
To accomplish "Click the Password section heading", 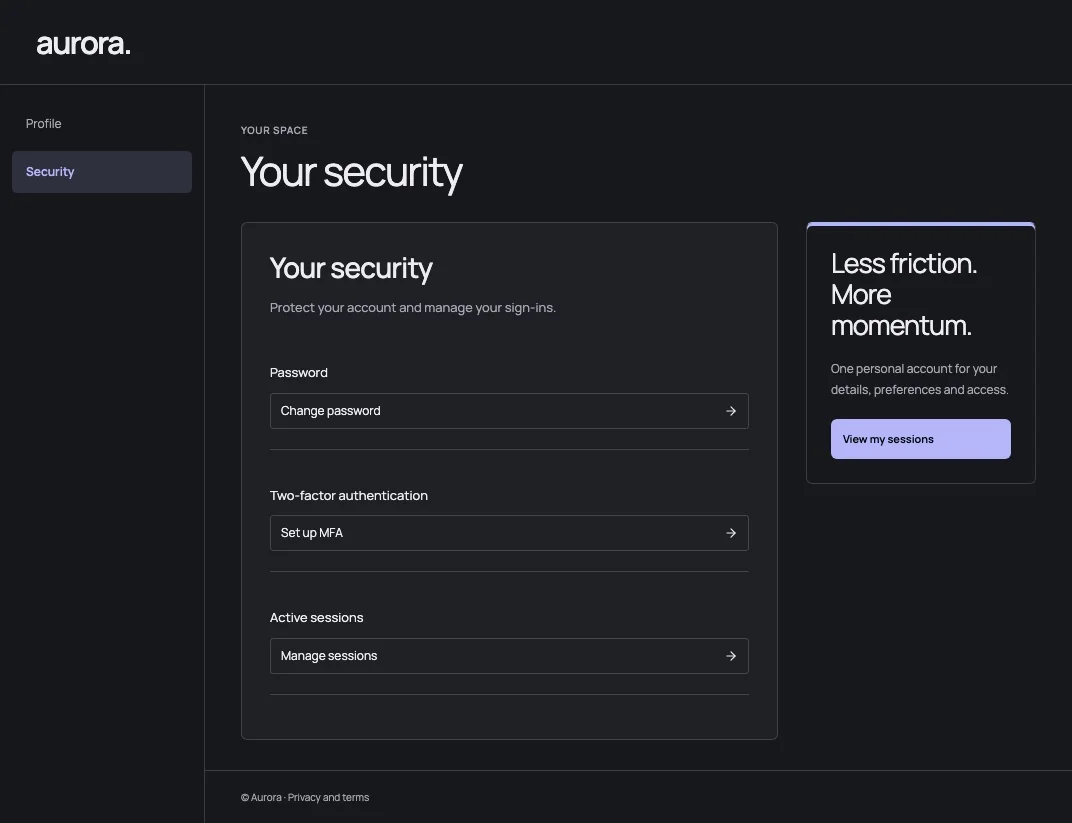I will 299,373.
